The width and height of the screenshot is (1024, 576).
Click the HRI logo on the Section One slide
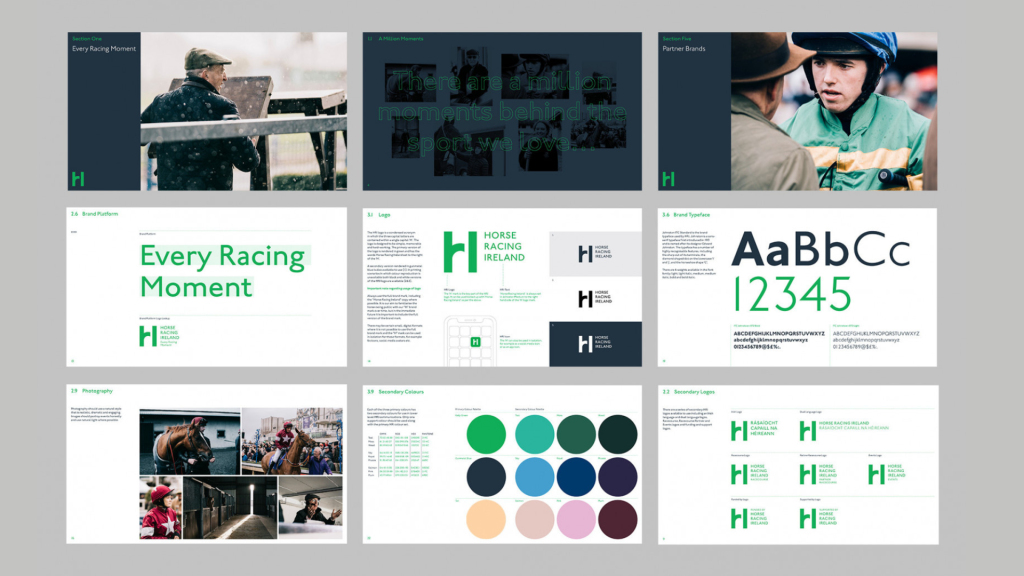[76, 178]
